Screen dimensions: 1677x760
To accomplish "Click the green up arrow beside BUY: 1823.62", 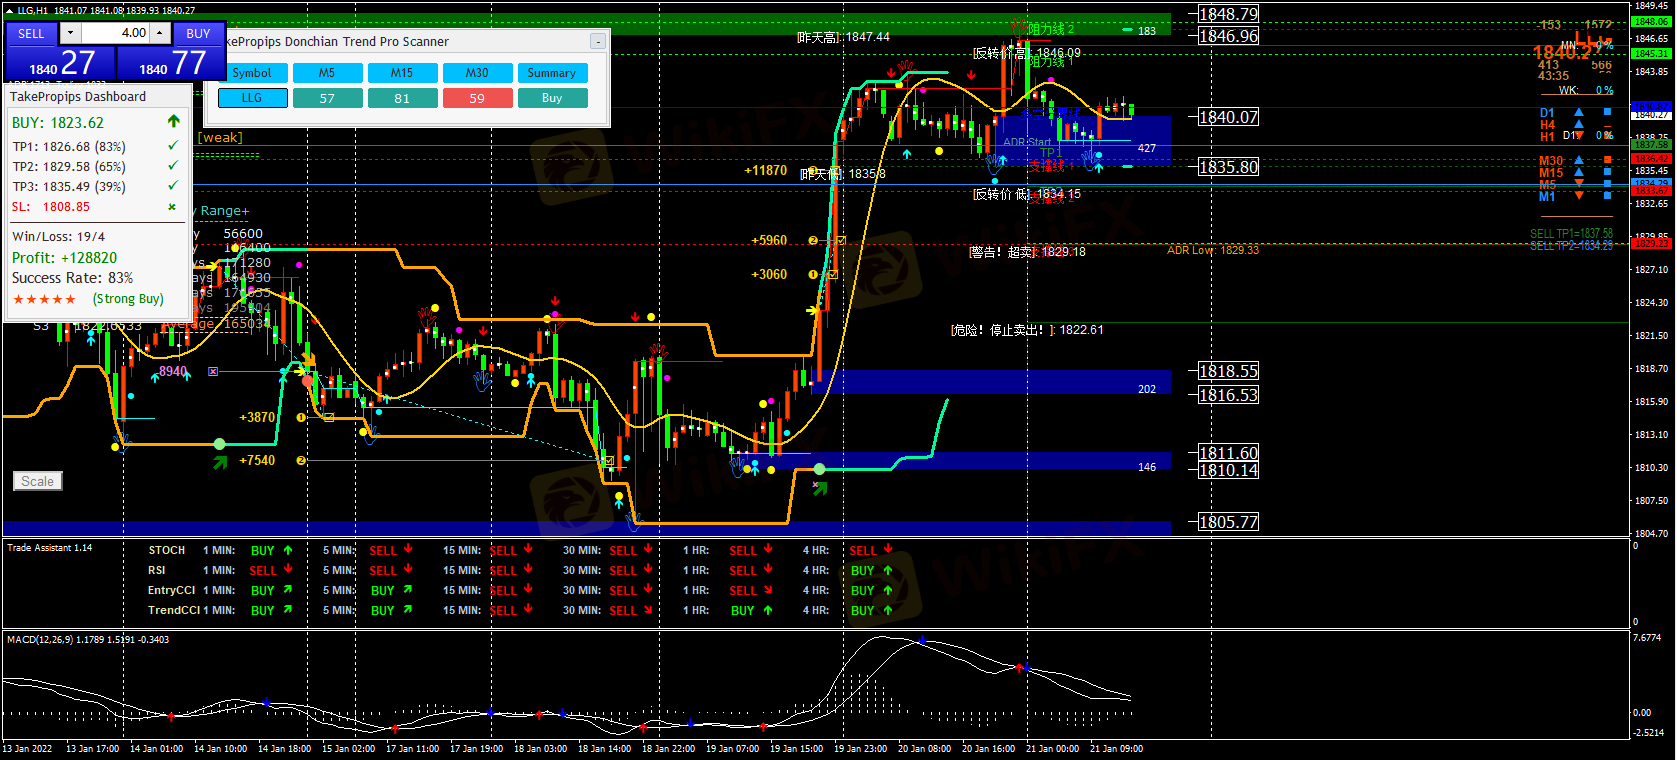I will click(174, 122).
